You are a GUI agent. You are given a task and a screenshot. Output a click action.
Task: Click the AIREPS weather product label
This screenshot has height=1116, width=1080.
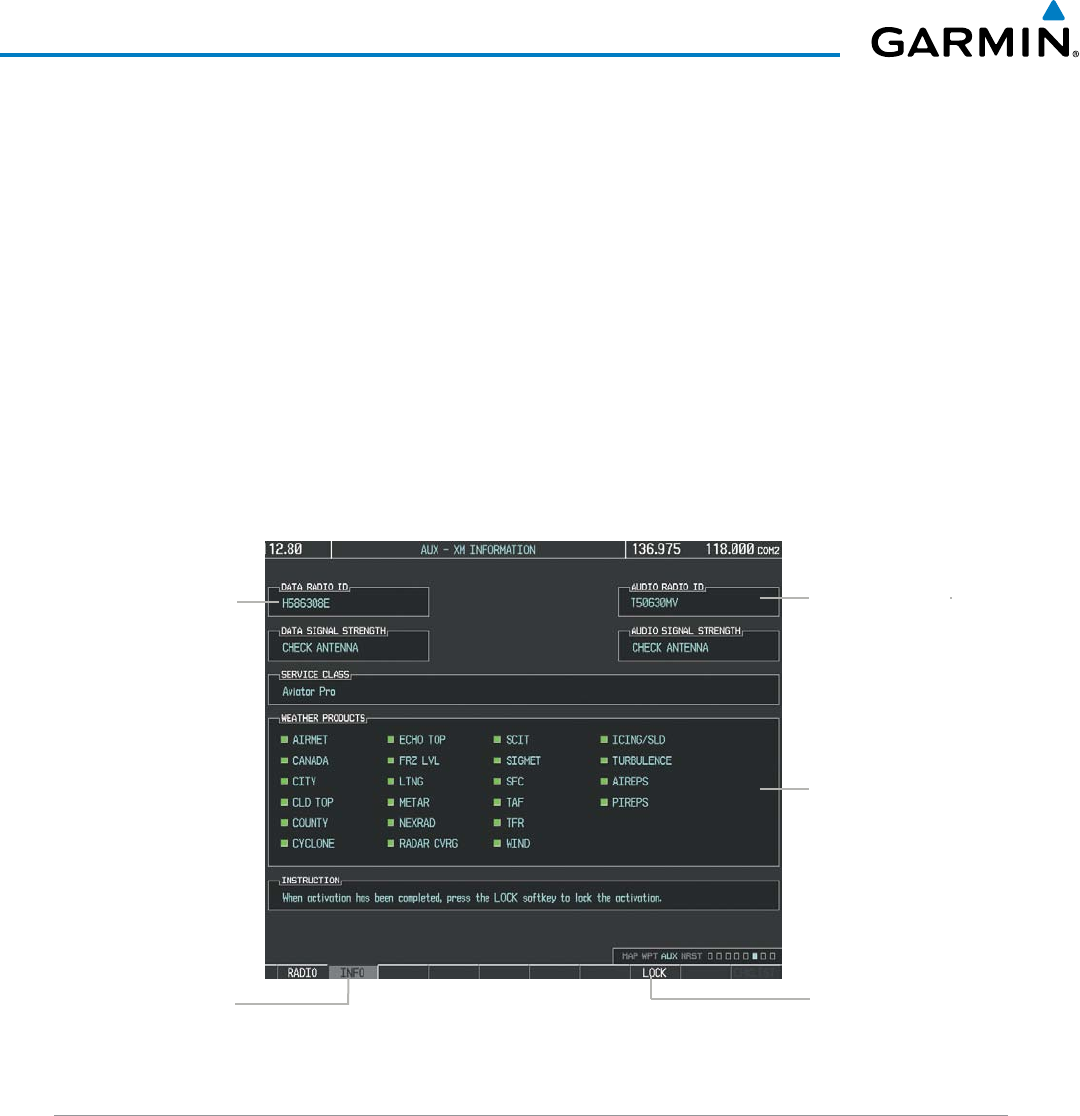tap(630, 781)
